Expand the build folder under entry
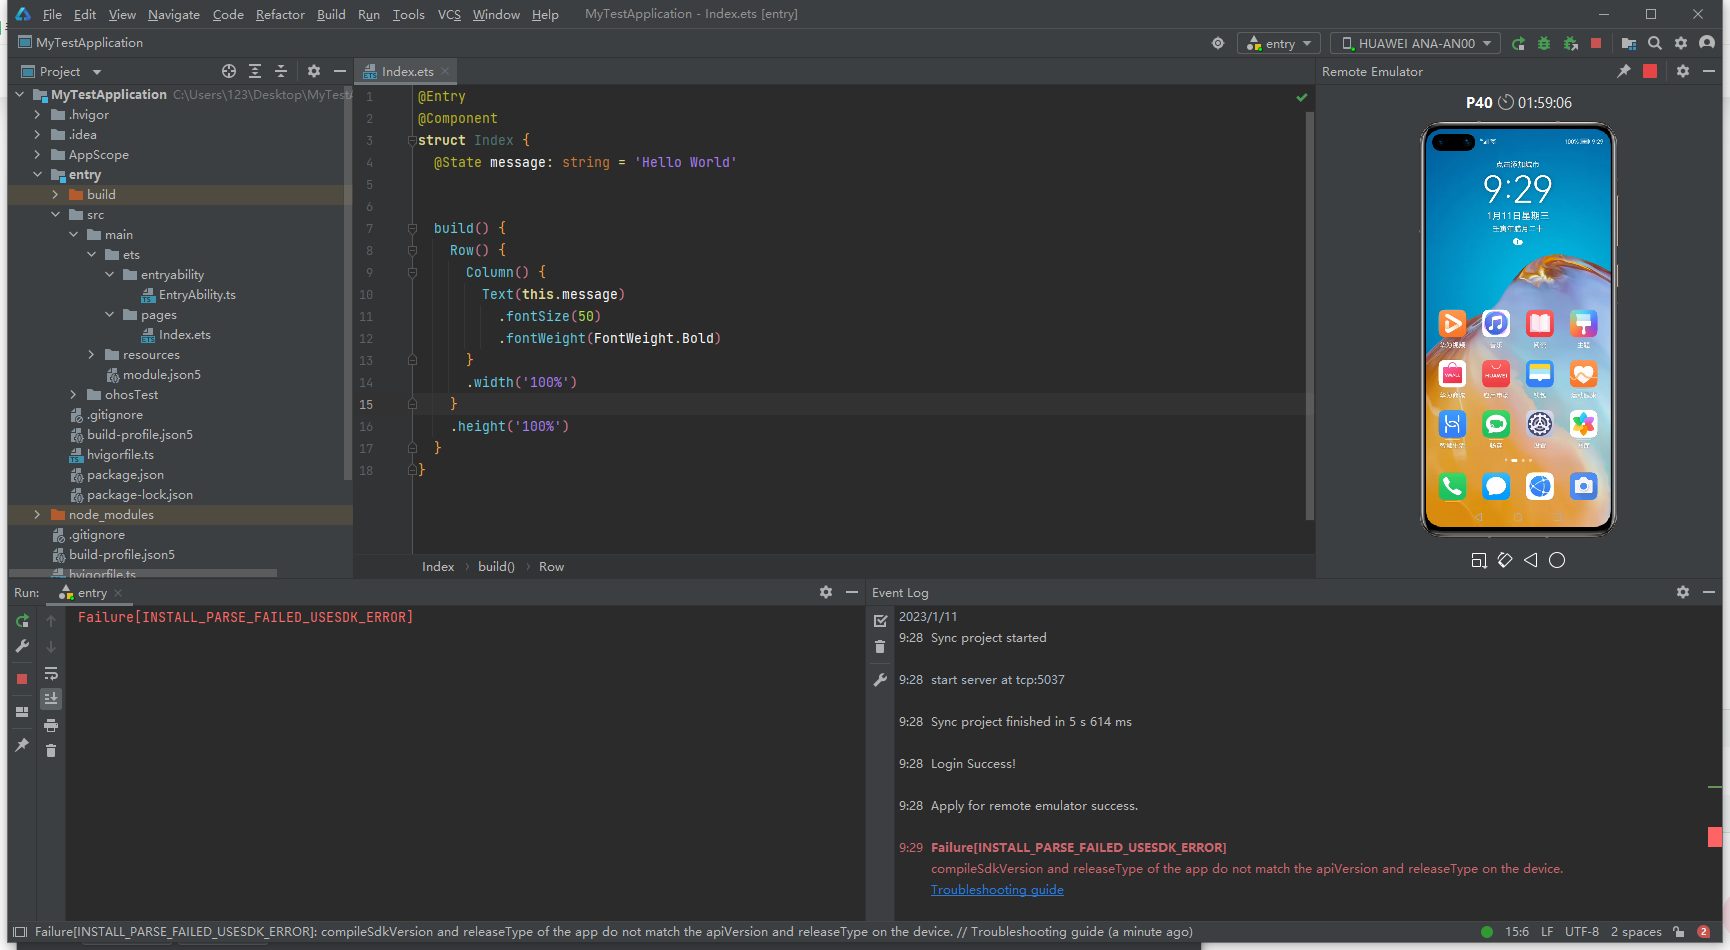 click(x=55, y=195)
